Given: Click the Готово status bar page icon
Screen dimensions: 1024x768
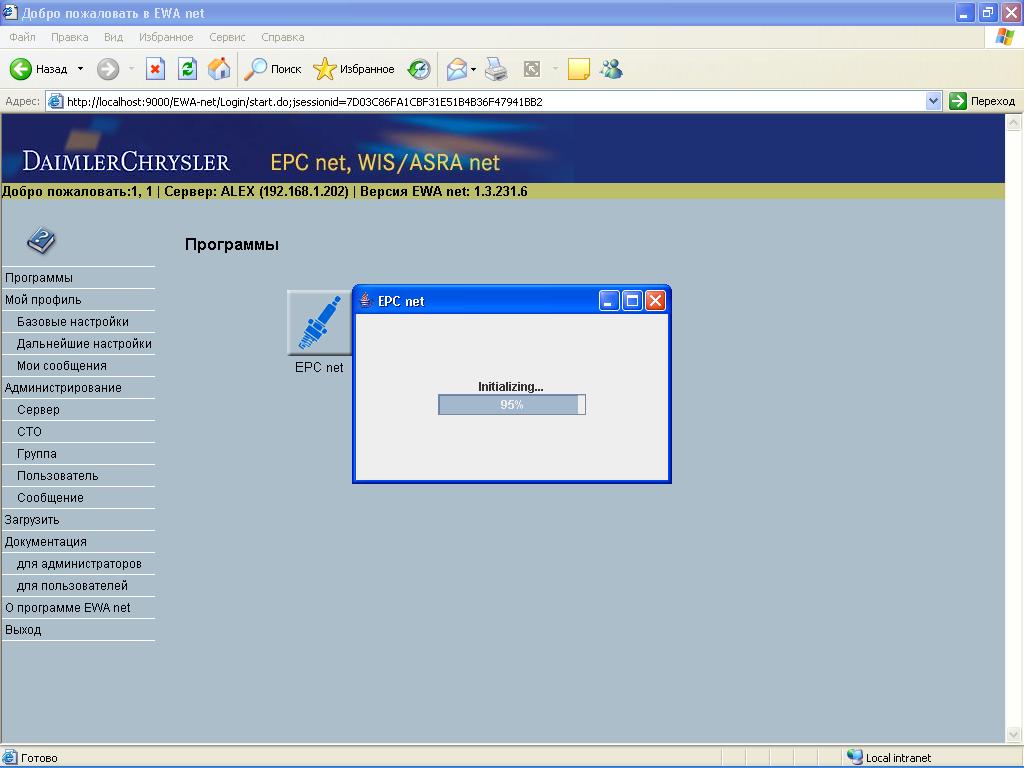Looking at the screenshot, I should click(9, 758).
